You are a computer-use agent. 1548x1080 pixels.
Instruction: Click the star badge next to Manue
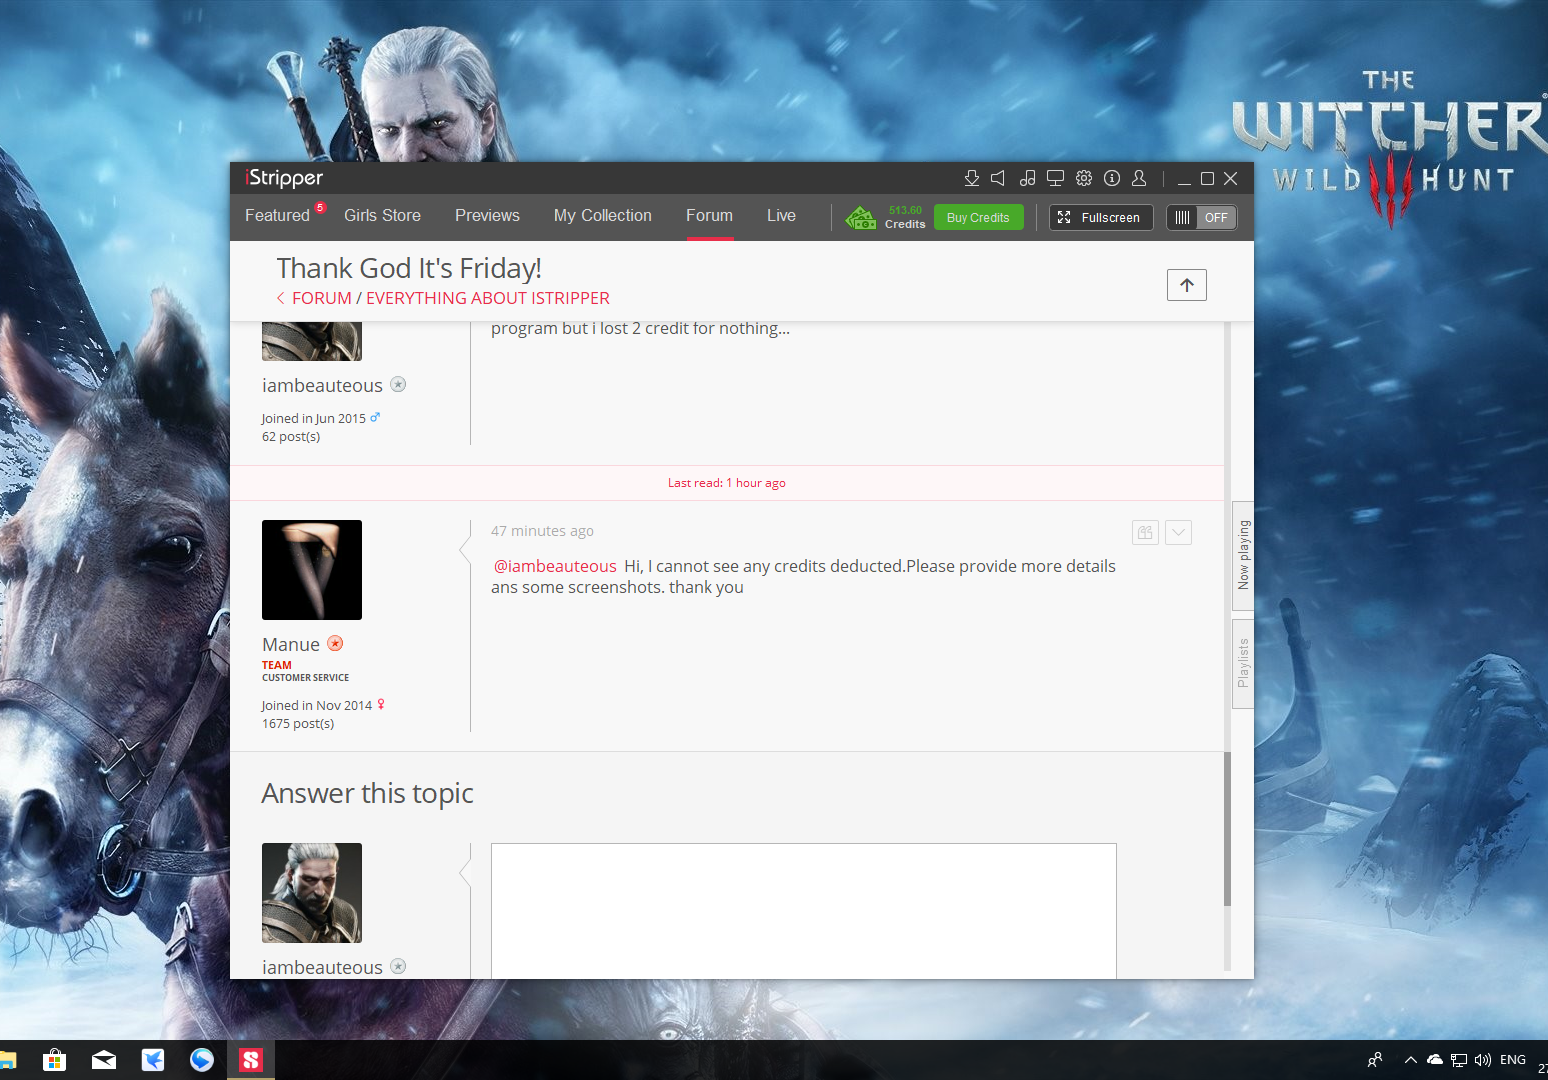coord(335,644)
